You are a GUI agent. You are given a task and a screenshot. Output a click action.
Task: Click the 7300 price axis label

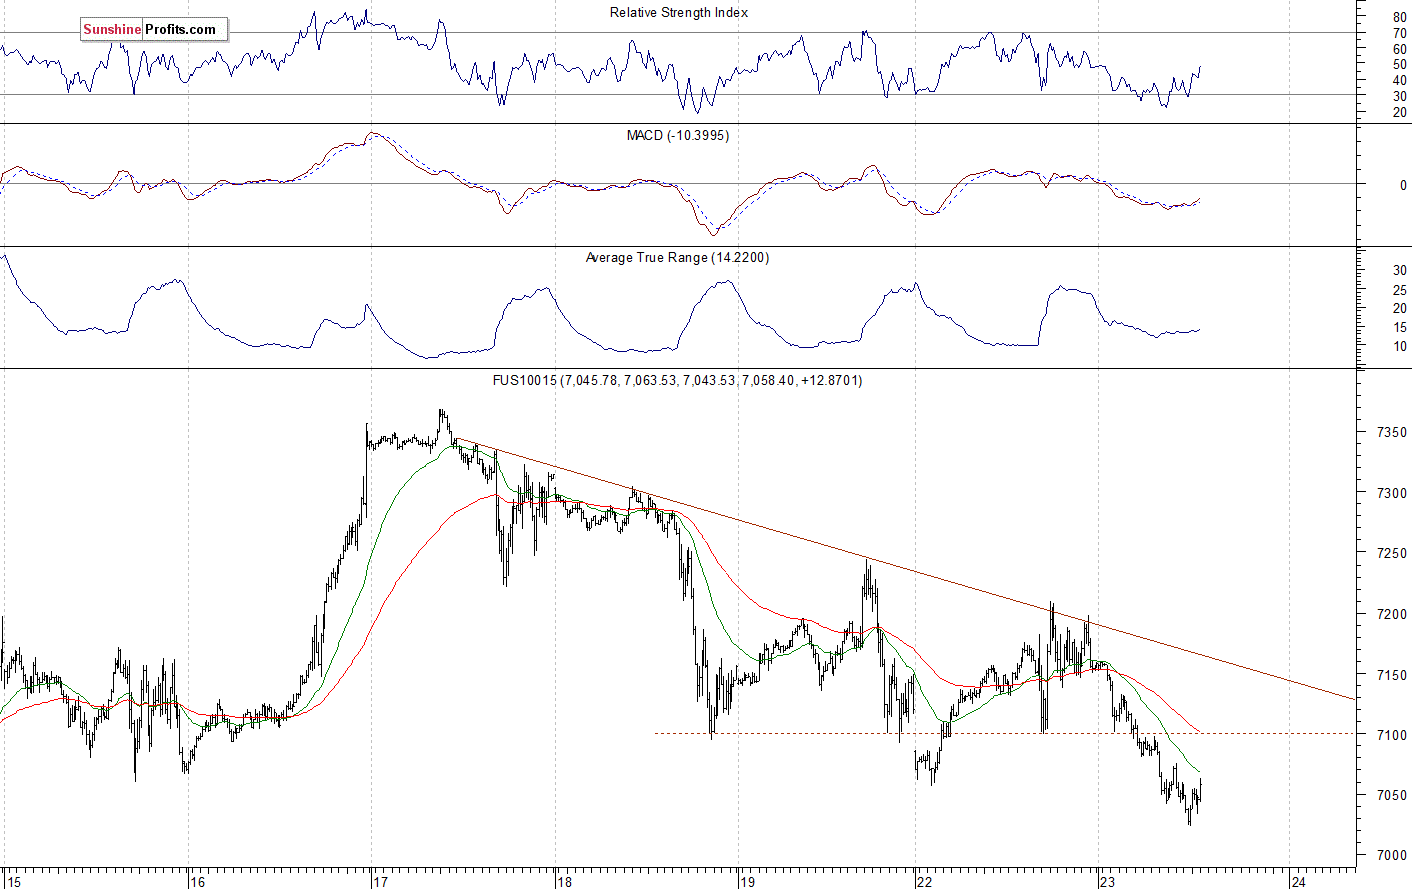(x=1392, y=493)
